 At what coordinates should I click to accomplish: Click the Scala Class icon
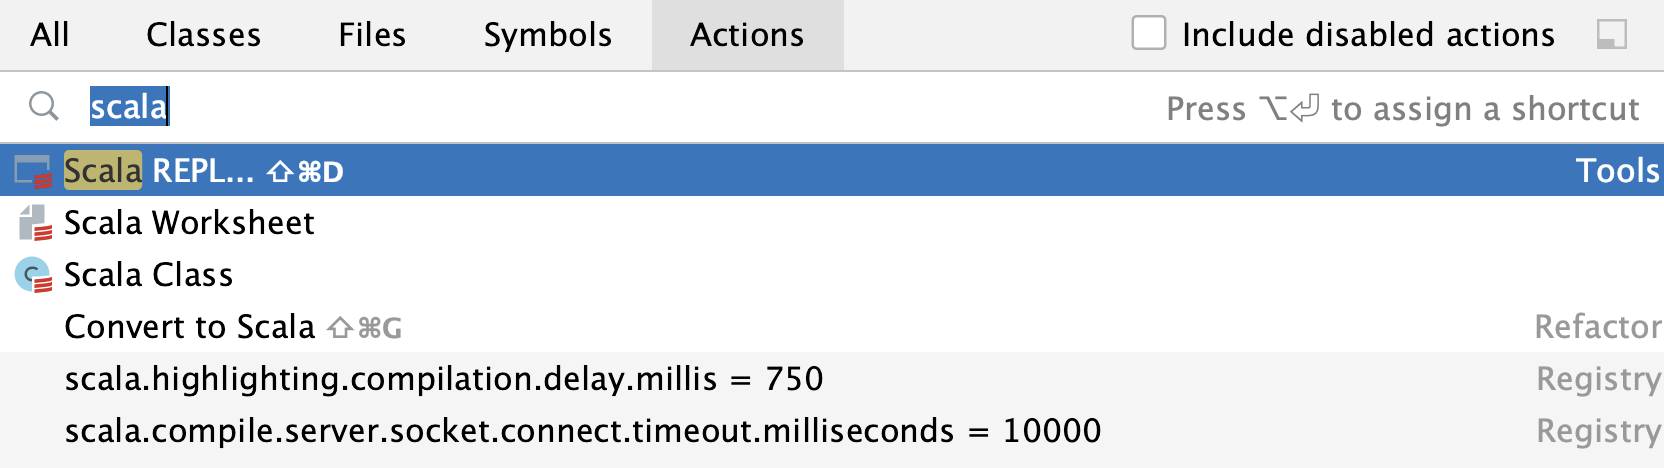click(x=34, y=275)
